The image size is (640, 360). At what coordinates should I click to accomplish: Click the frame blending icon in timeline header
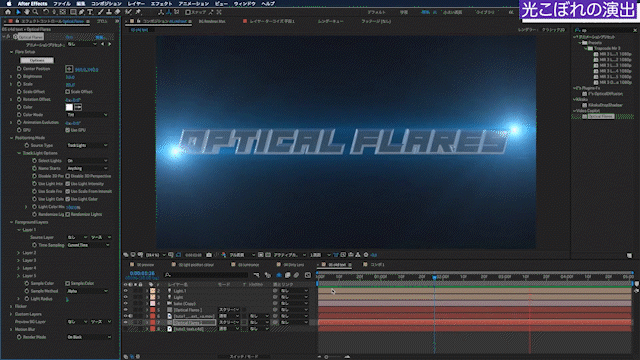pyautogui.click(x=287, y=275)
